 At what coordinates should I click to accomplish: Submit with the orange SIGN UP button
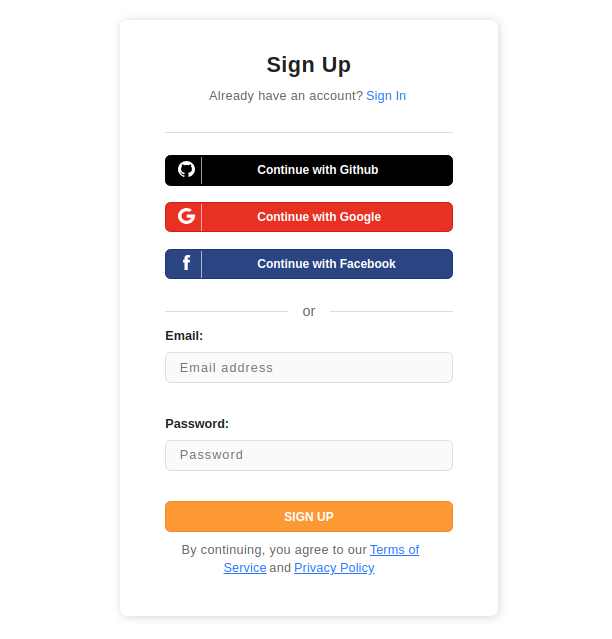tap(308, 516)
